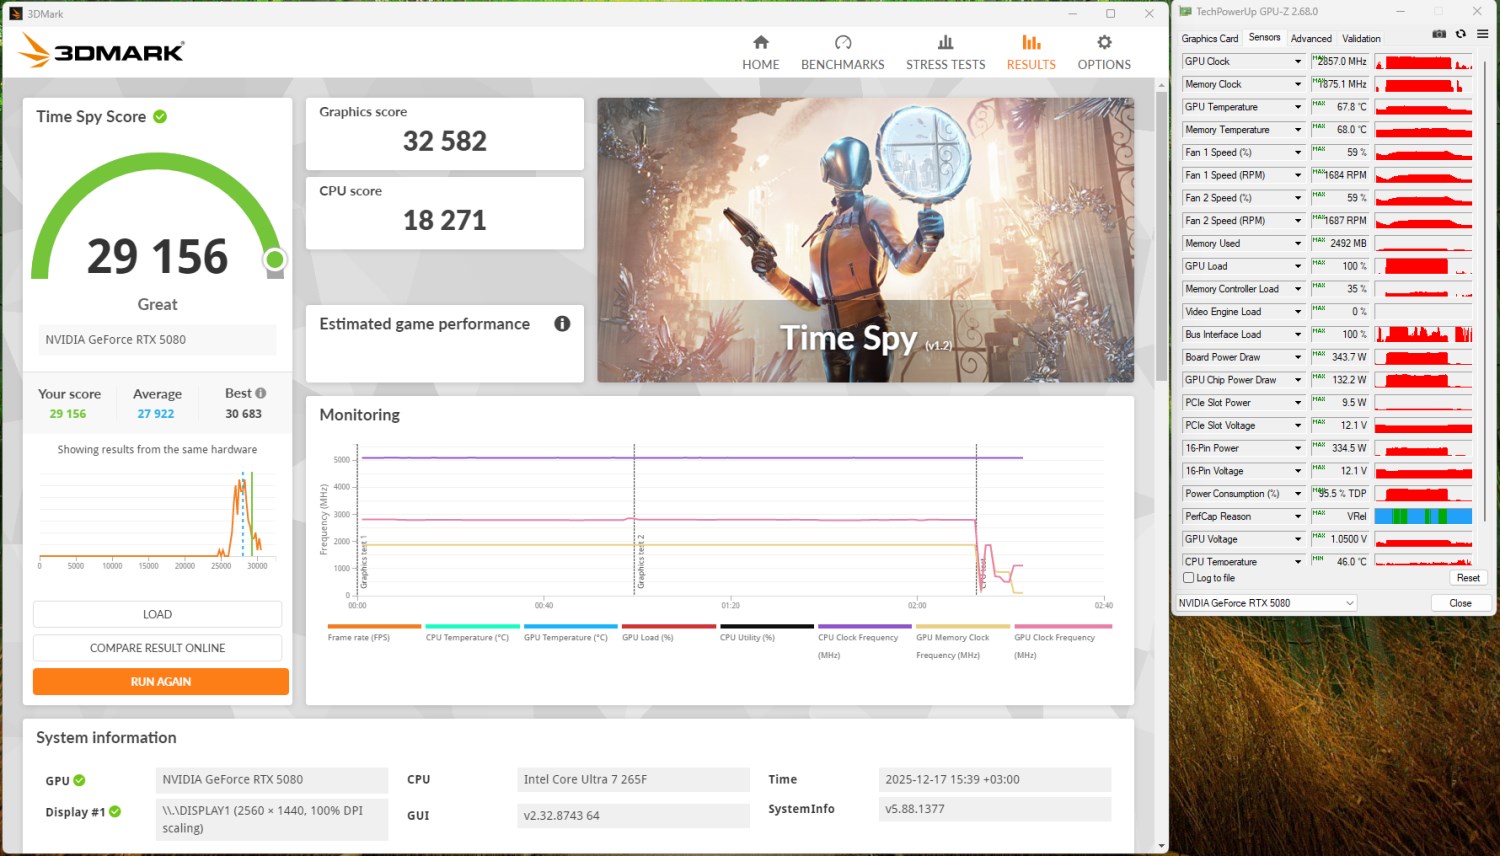Click the GPU-Z refresh icon
Screen dimensions: 1500x856
(x=1461, y=34)
